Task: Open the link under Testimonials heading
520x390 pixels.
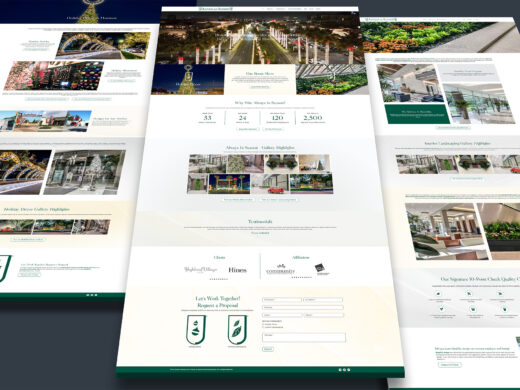Action: click(260, 233)
